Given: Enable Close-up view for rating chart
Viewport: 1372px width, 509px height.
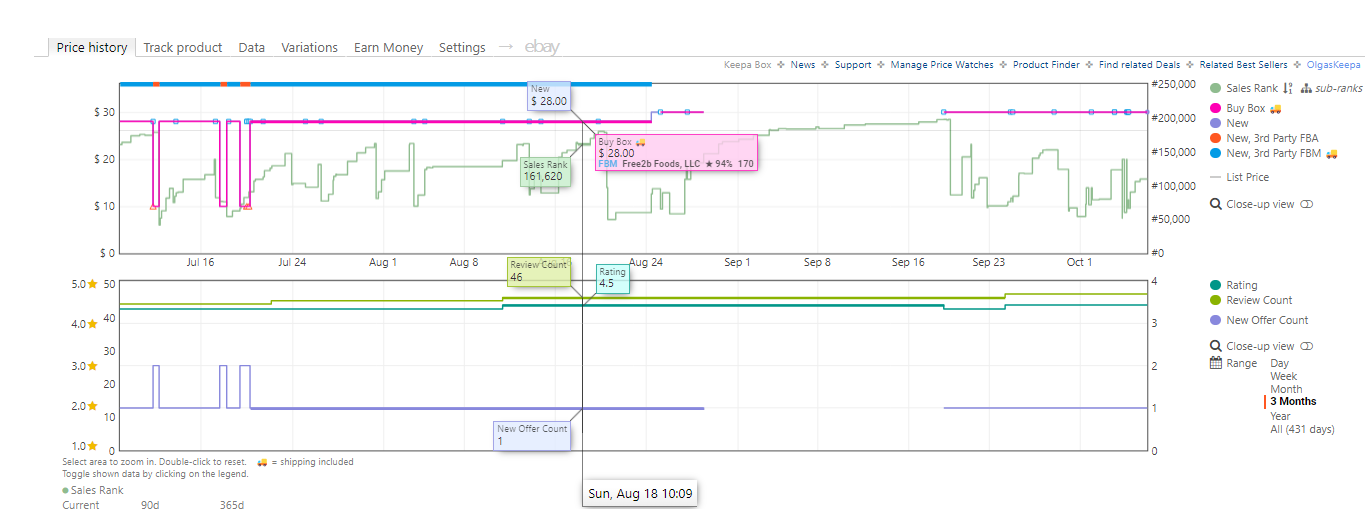Looking at the screenshot, I should click(x=1306, y=346).
